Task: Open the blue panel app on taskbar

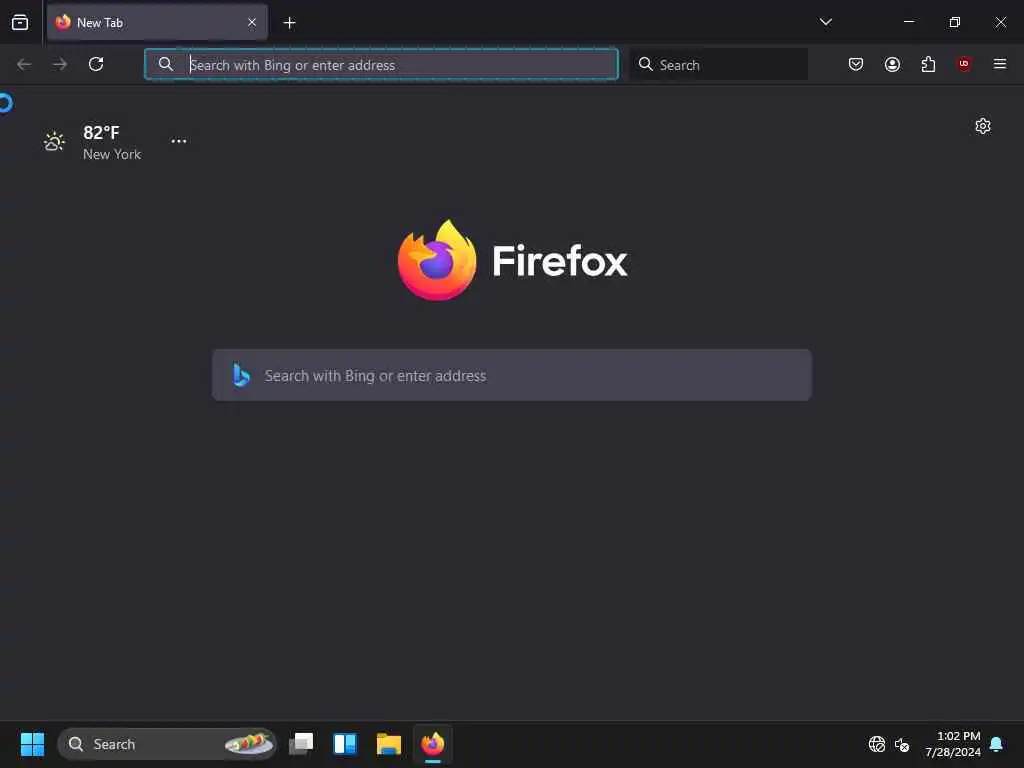Action: [345, 744]
